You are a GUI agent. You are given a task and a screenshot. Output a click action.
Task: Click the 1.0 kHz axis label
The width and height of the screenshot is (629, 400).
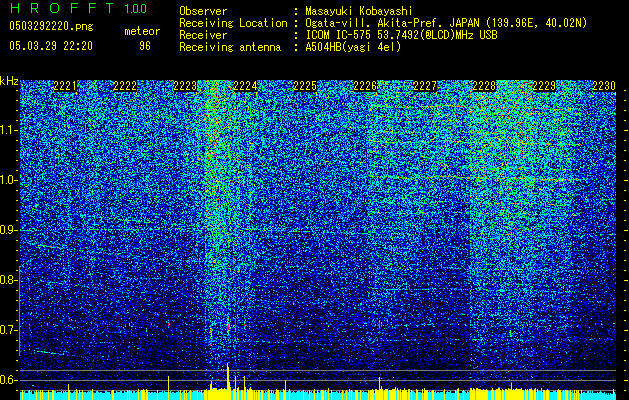point(9,180)
